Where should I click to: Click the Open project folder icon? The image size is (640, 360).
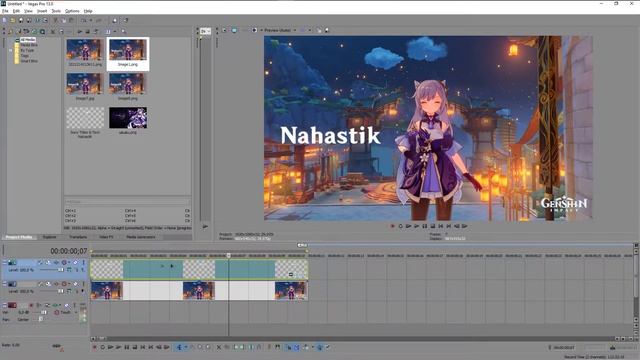[x=13, y=20]
